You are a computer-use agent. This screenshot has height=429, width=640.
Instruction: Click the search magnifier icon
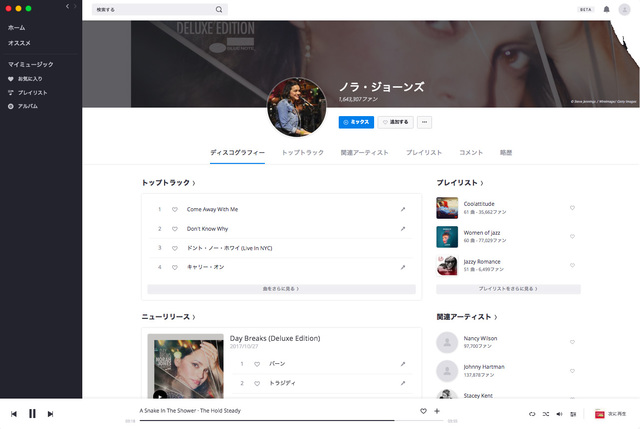[219, 9]
